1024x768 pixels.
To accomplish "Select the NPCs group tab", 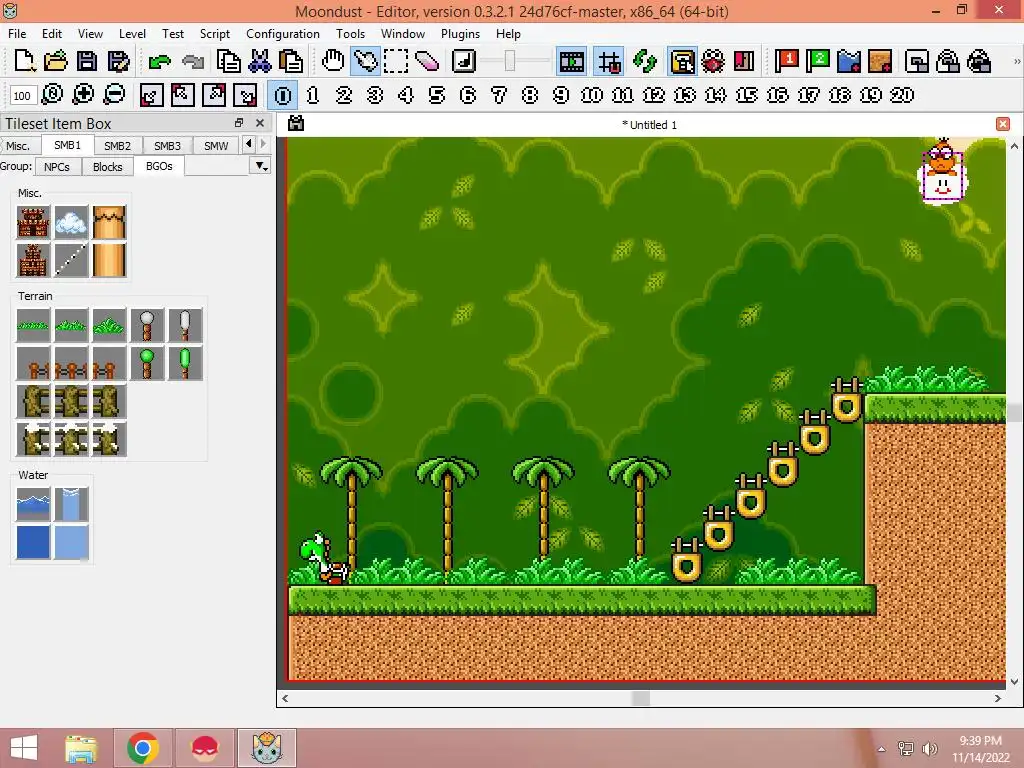I will tap(57, 167).
